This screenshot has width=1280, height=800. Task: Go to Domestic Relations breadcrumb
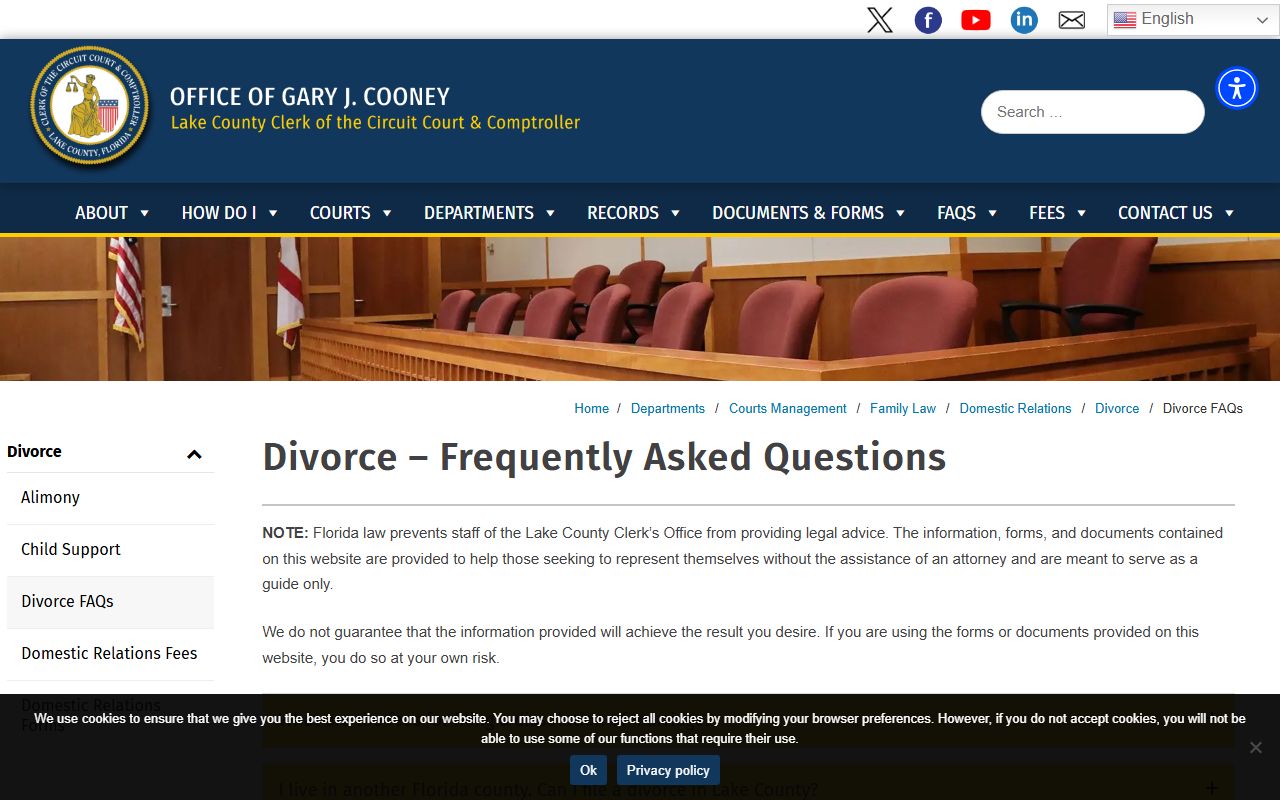1015,408
